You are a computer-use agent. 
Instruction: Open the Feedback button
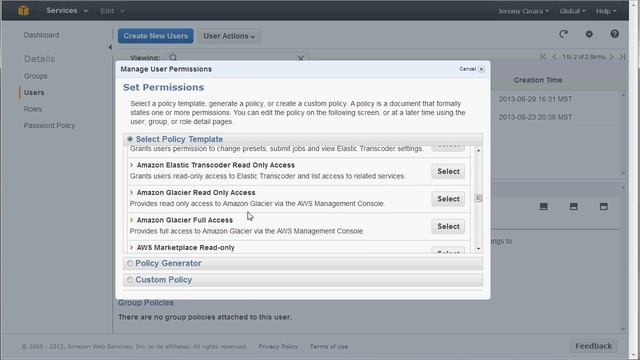click(593, 346)
